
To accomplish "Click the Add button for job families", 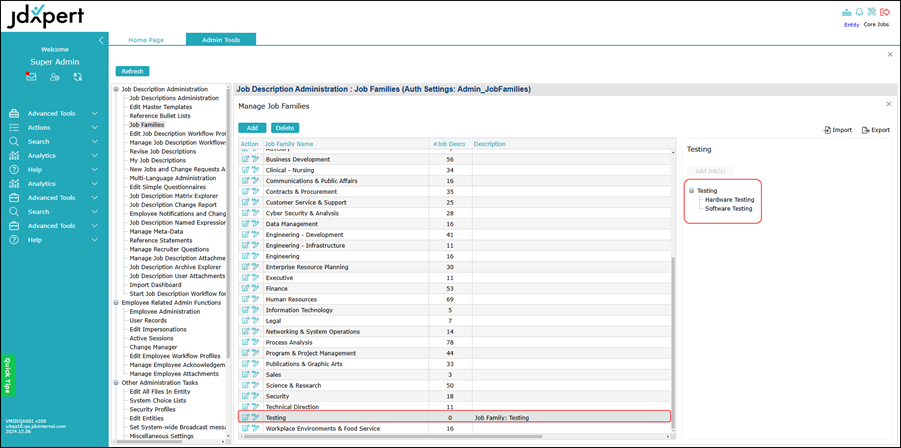I will (251, 128).
